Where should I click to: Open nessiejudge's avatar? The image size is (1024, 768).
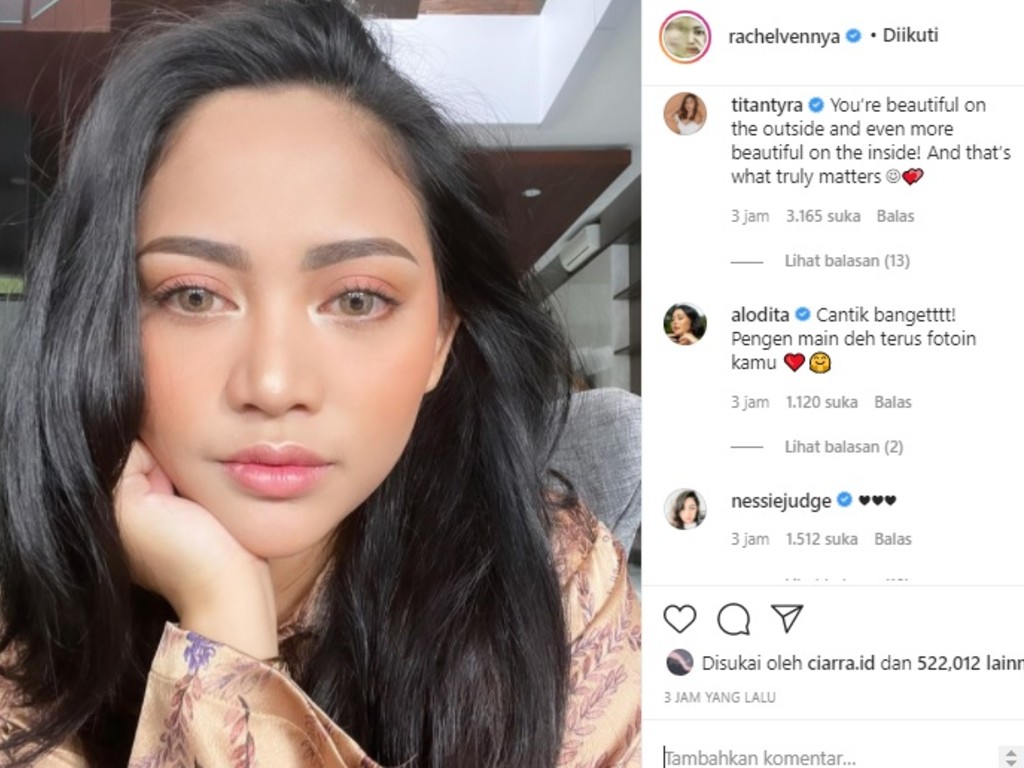684,509
